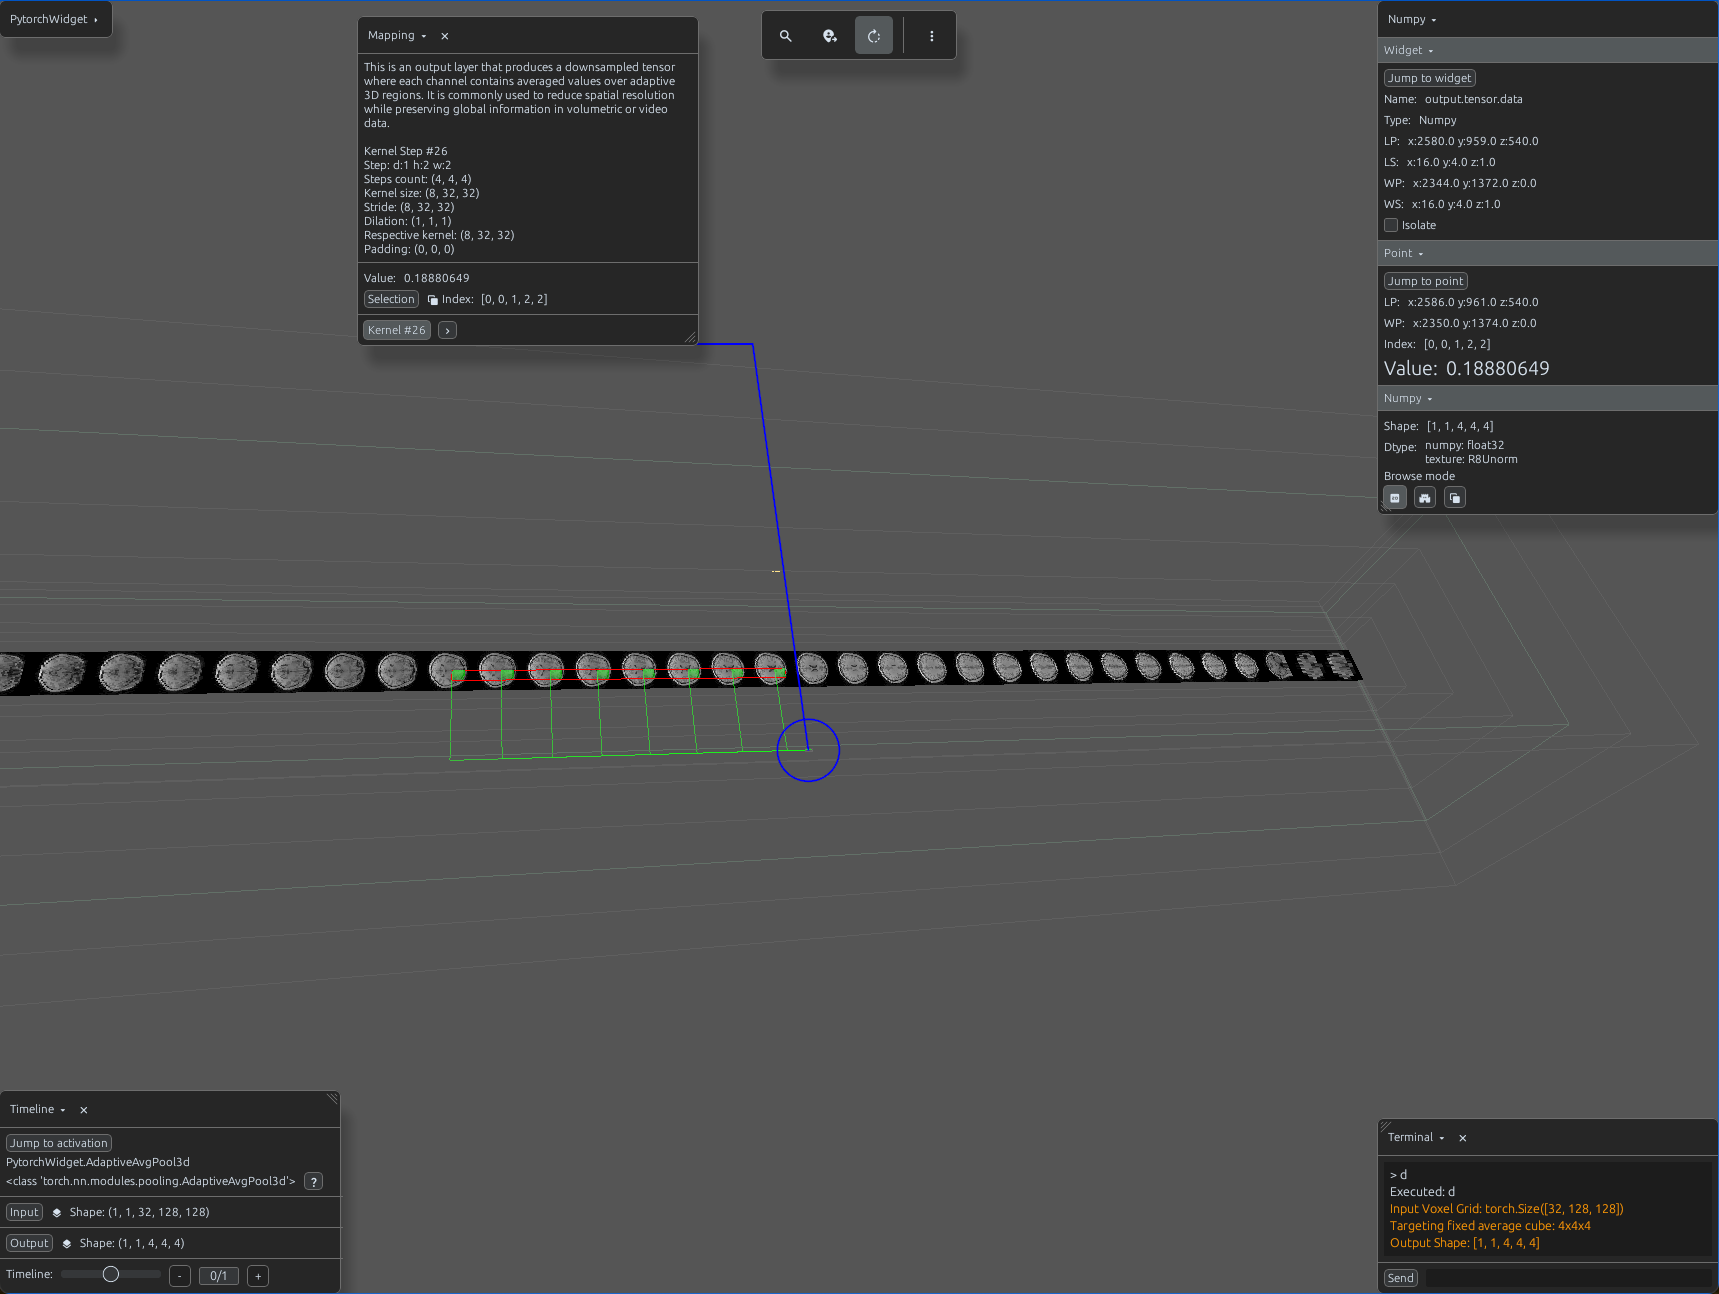This screenshot has width=1719, height=1294.
Task: Click the location pin with arrow toolbar icon
Action: (x=830, y=36)
